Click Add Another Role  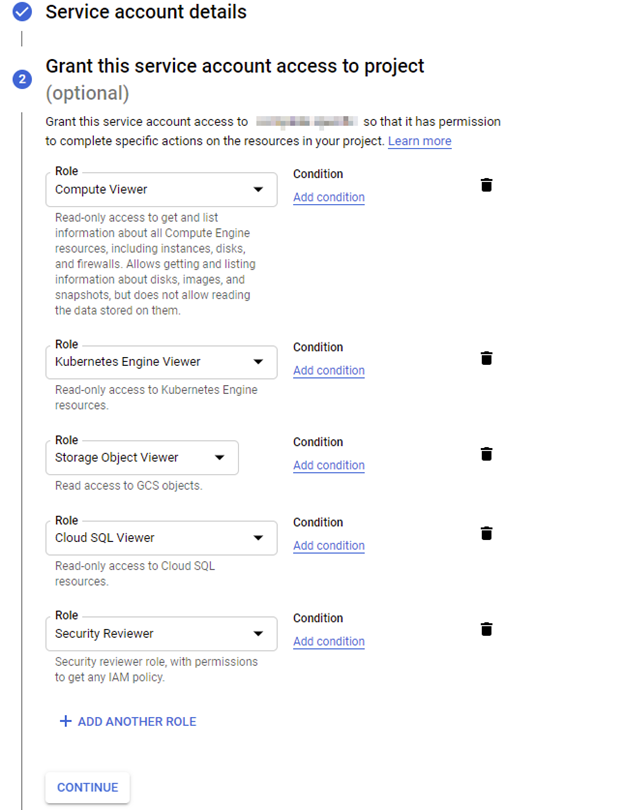(x=128, y=721)
